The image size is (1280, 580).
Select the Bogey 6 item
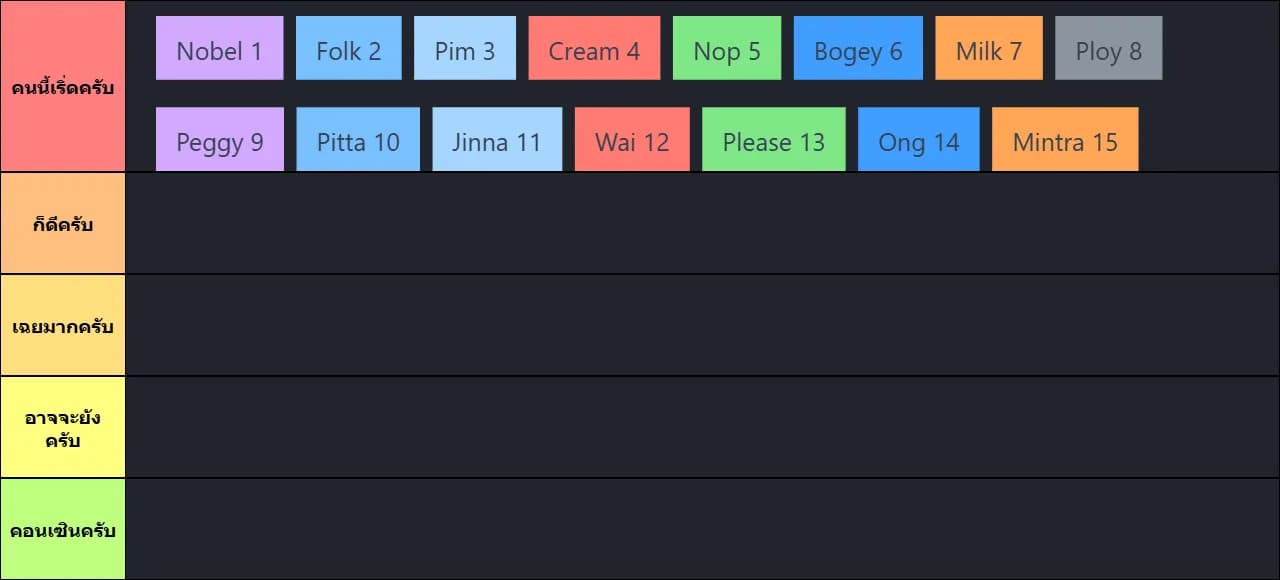[858, 48]
